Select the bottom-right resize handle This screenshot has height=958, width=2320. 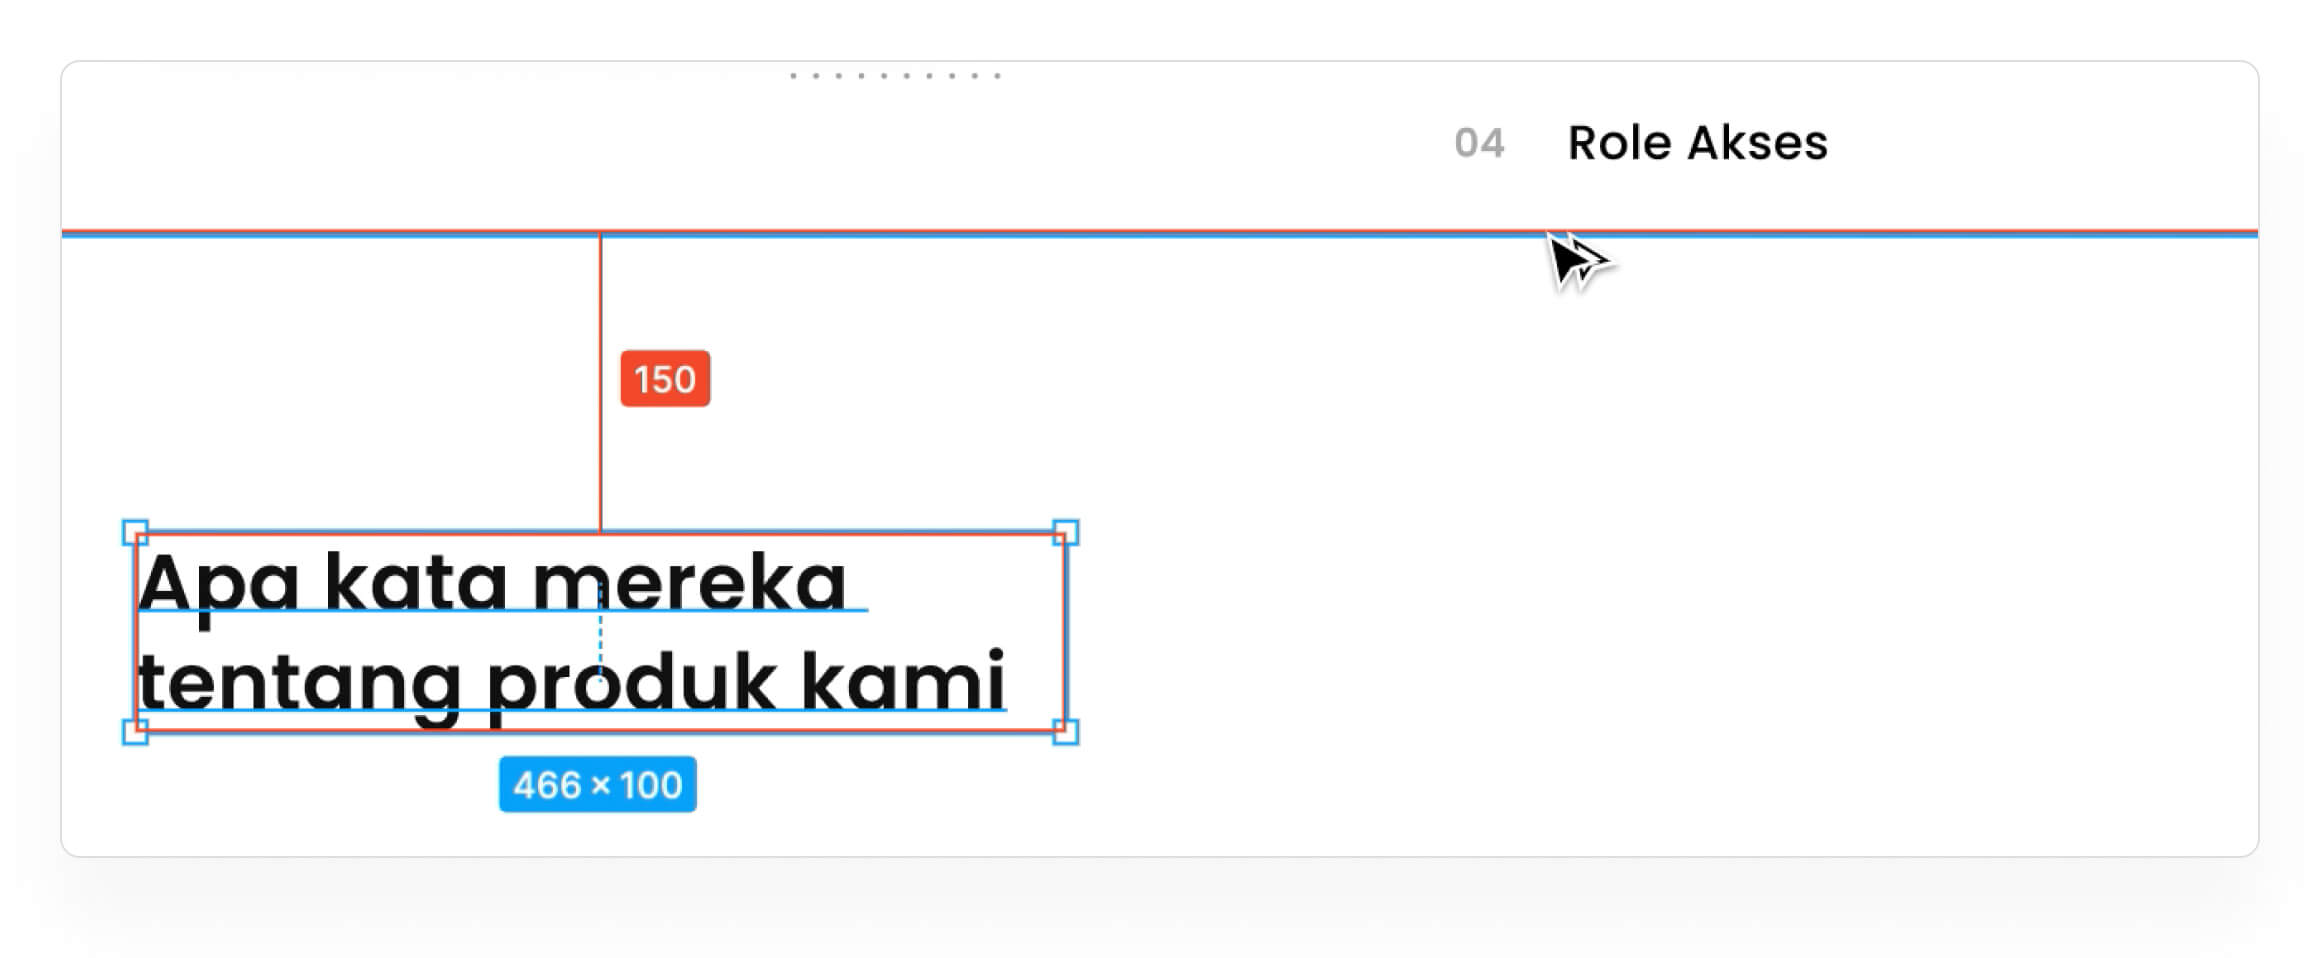1066,732
